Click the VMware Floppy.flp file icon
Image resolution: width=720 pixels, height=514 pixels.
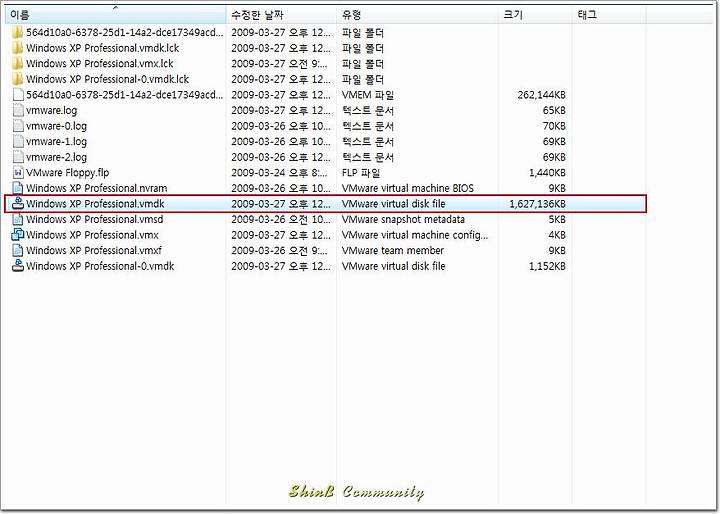click(x=18, y=173)
